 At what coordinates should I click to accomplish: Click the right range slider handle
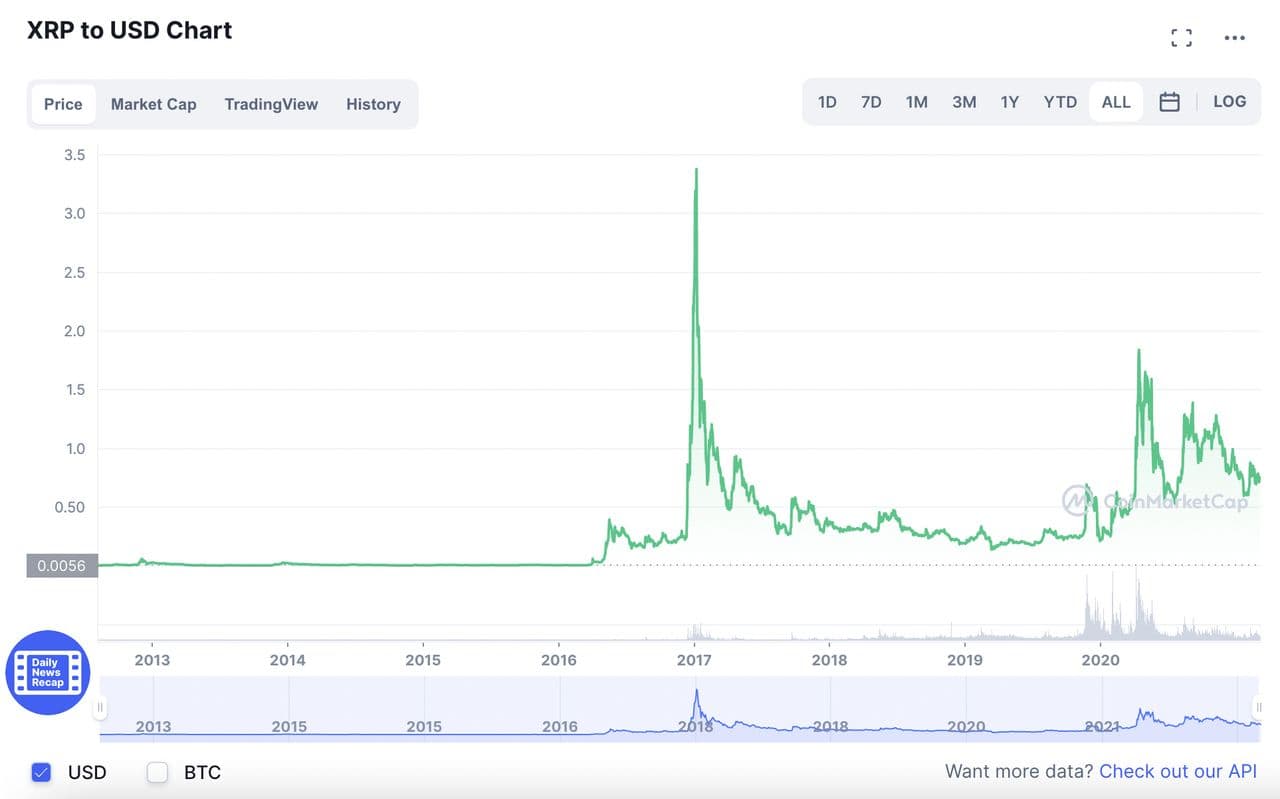(x=1260, y=708)
